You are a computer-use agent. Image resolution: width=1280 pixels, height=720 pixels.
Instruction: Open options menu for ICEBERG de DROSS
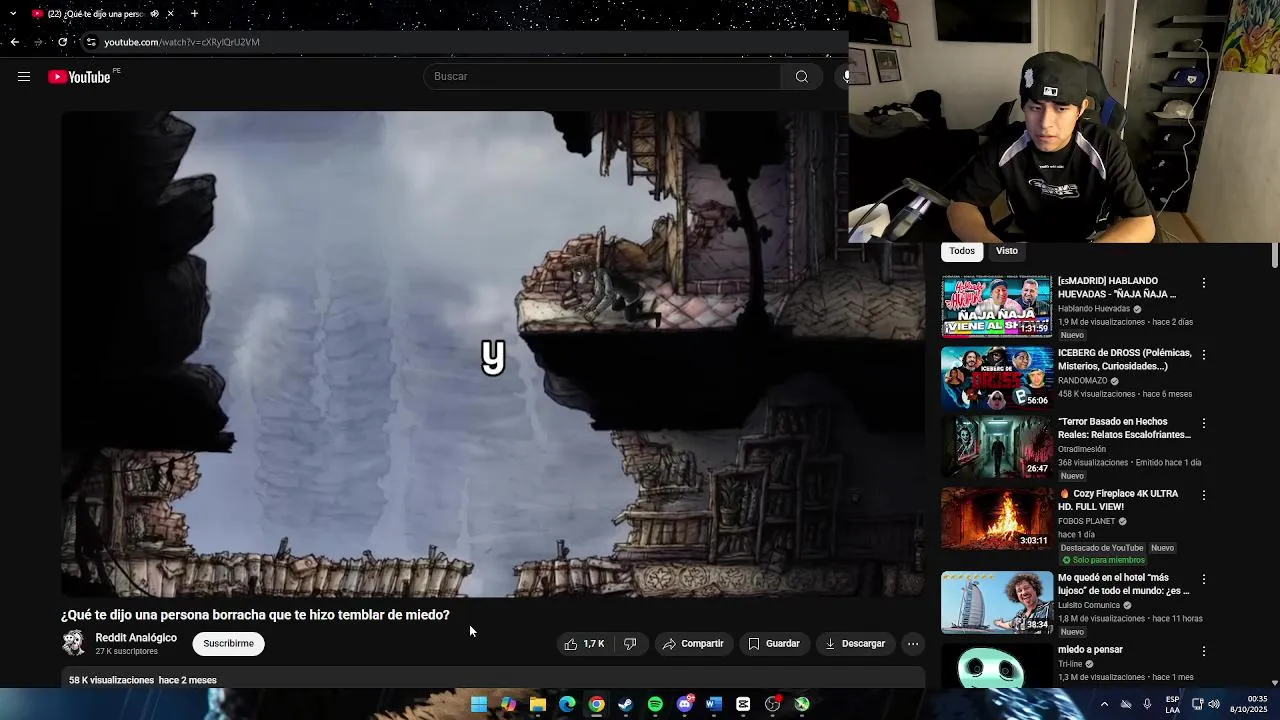[x=1204, y=355]
